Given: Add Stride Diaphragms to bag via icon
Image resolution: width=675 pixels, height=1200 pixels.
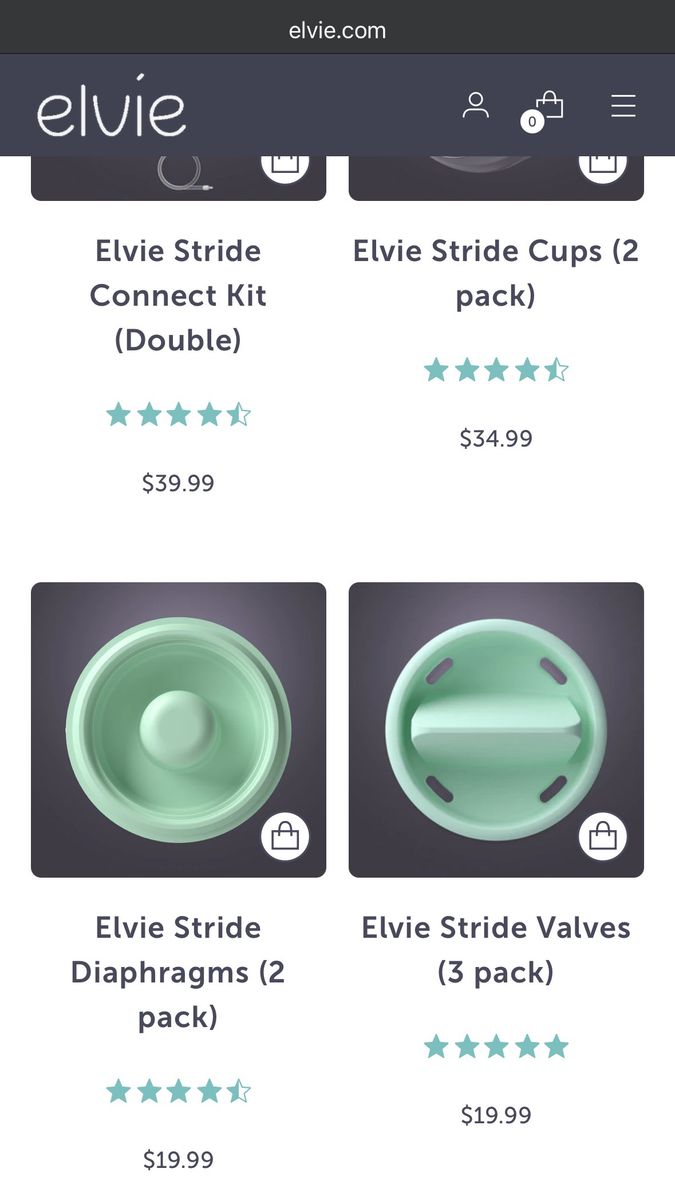Looking at the screenshot, I should coord(285,836).
